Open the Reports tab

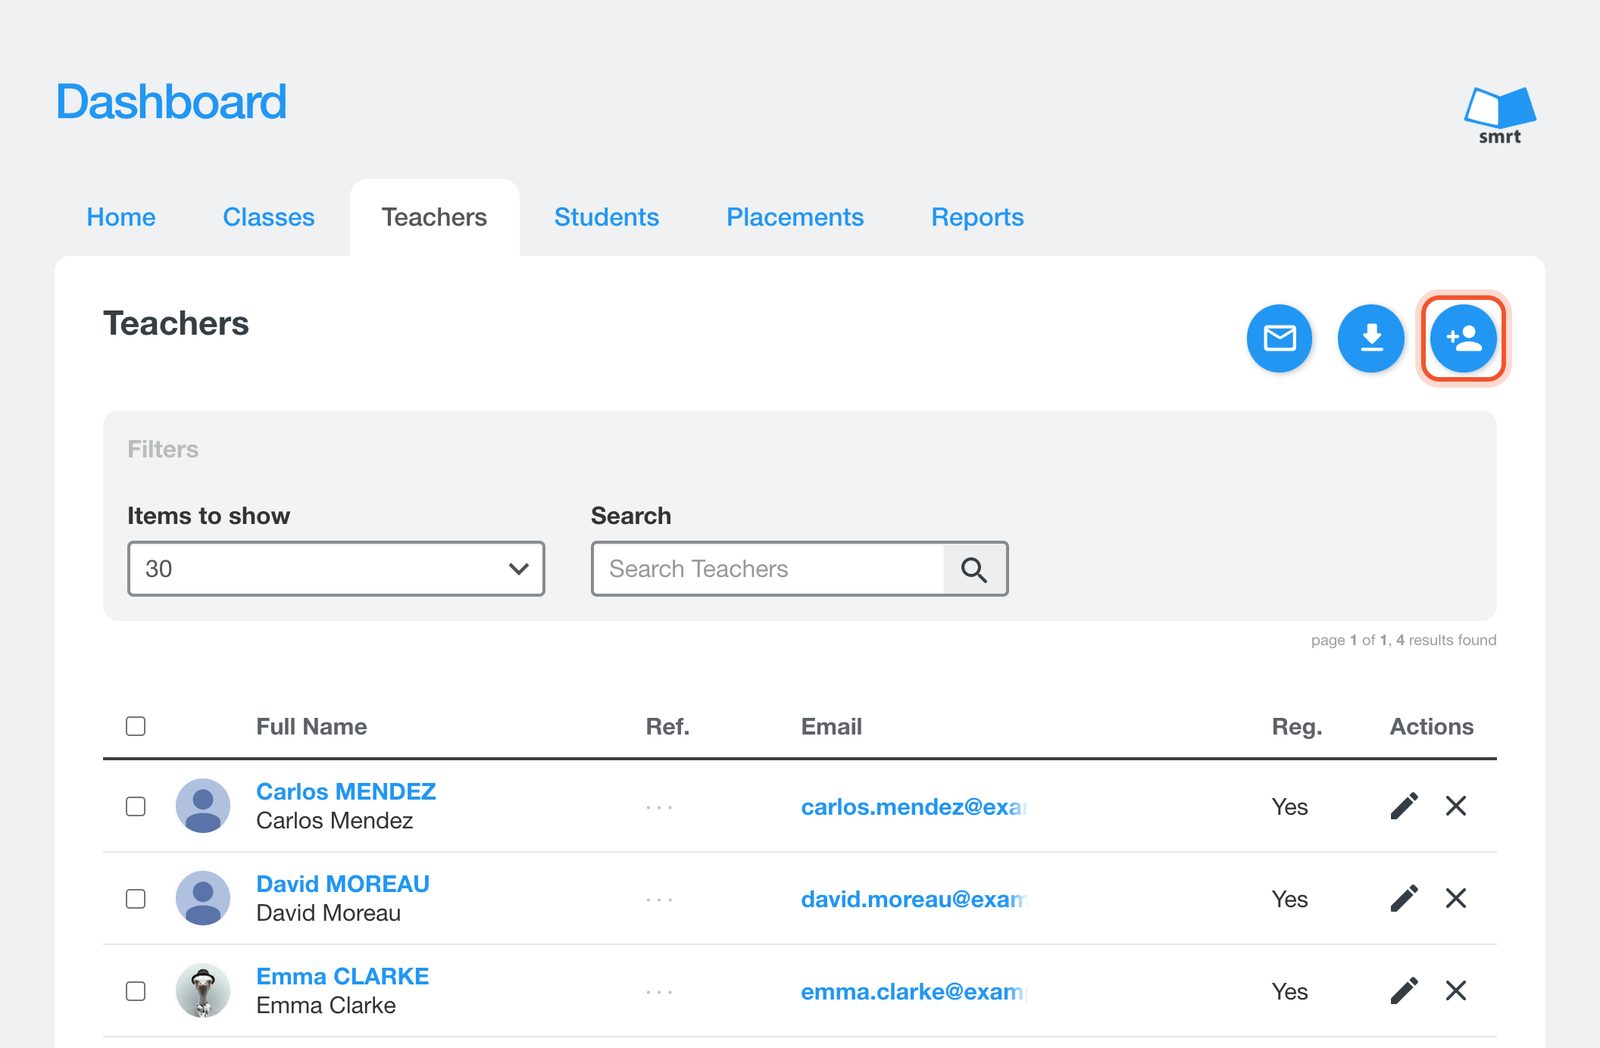click(x=978, y=217)
